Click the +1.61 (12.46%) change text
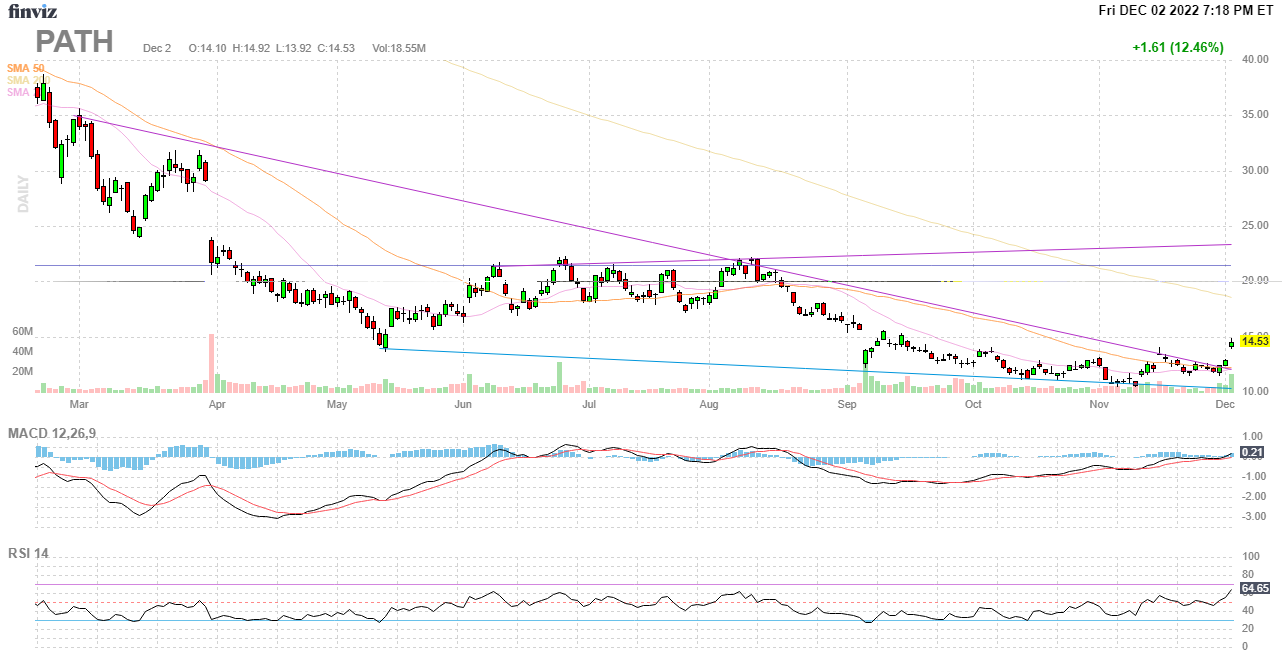1282x662 pixels. [x=1177, y=47]
